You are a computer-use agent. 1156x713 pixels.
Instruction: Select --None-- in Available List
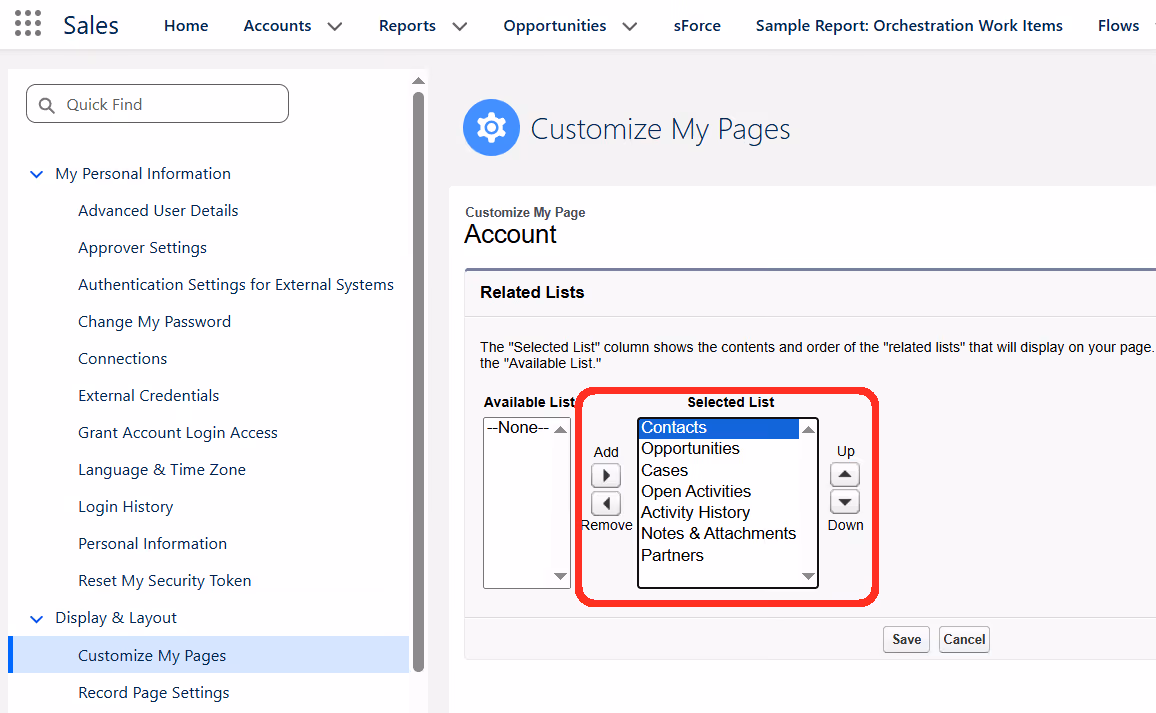tap(518, 428)
